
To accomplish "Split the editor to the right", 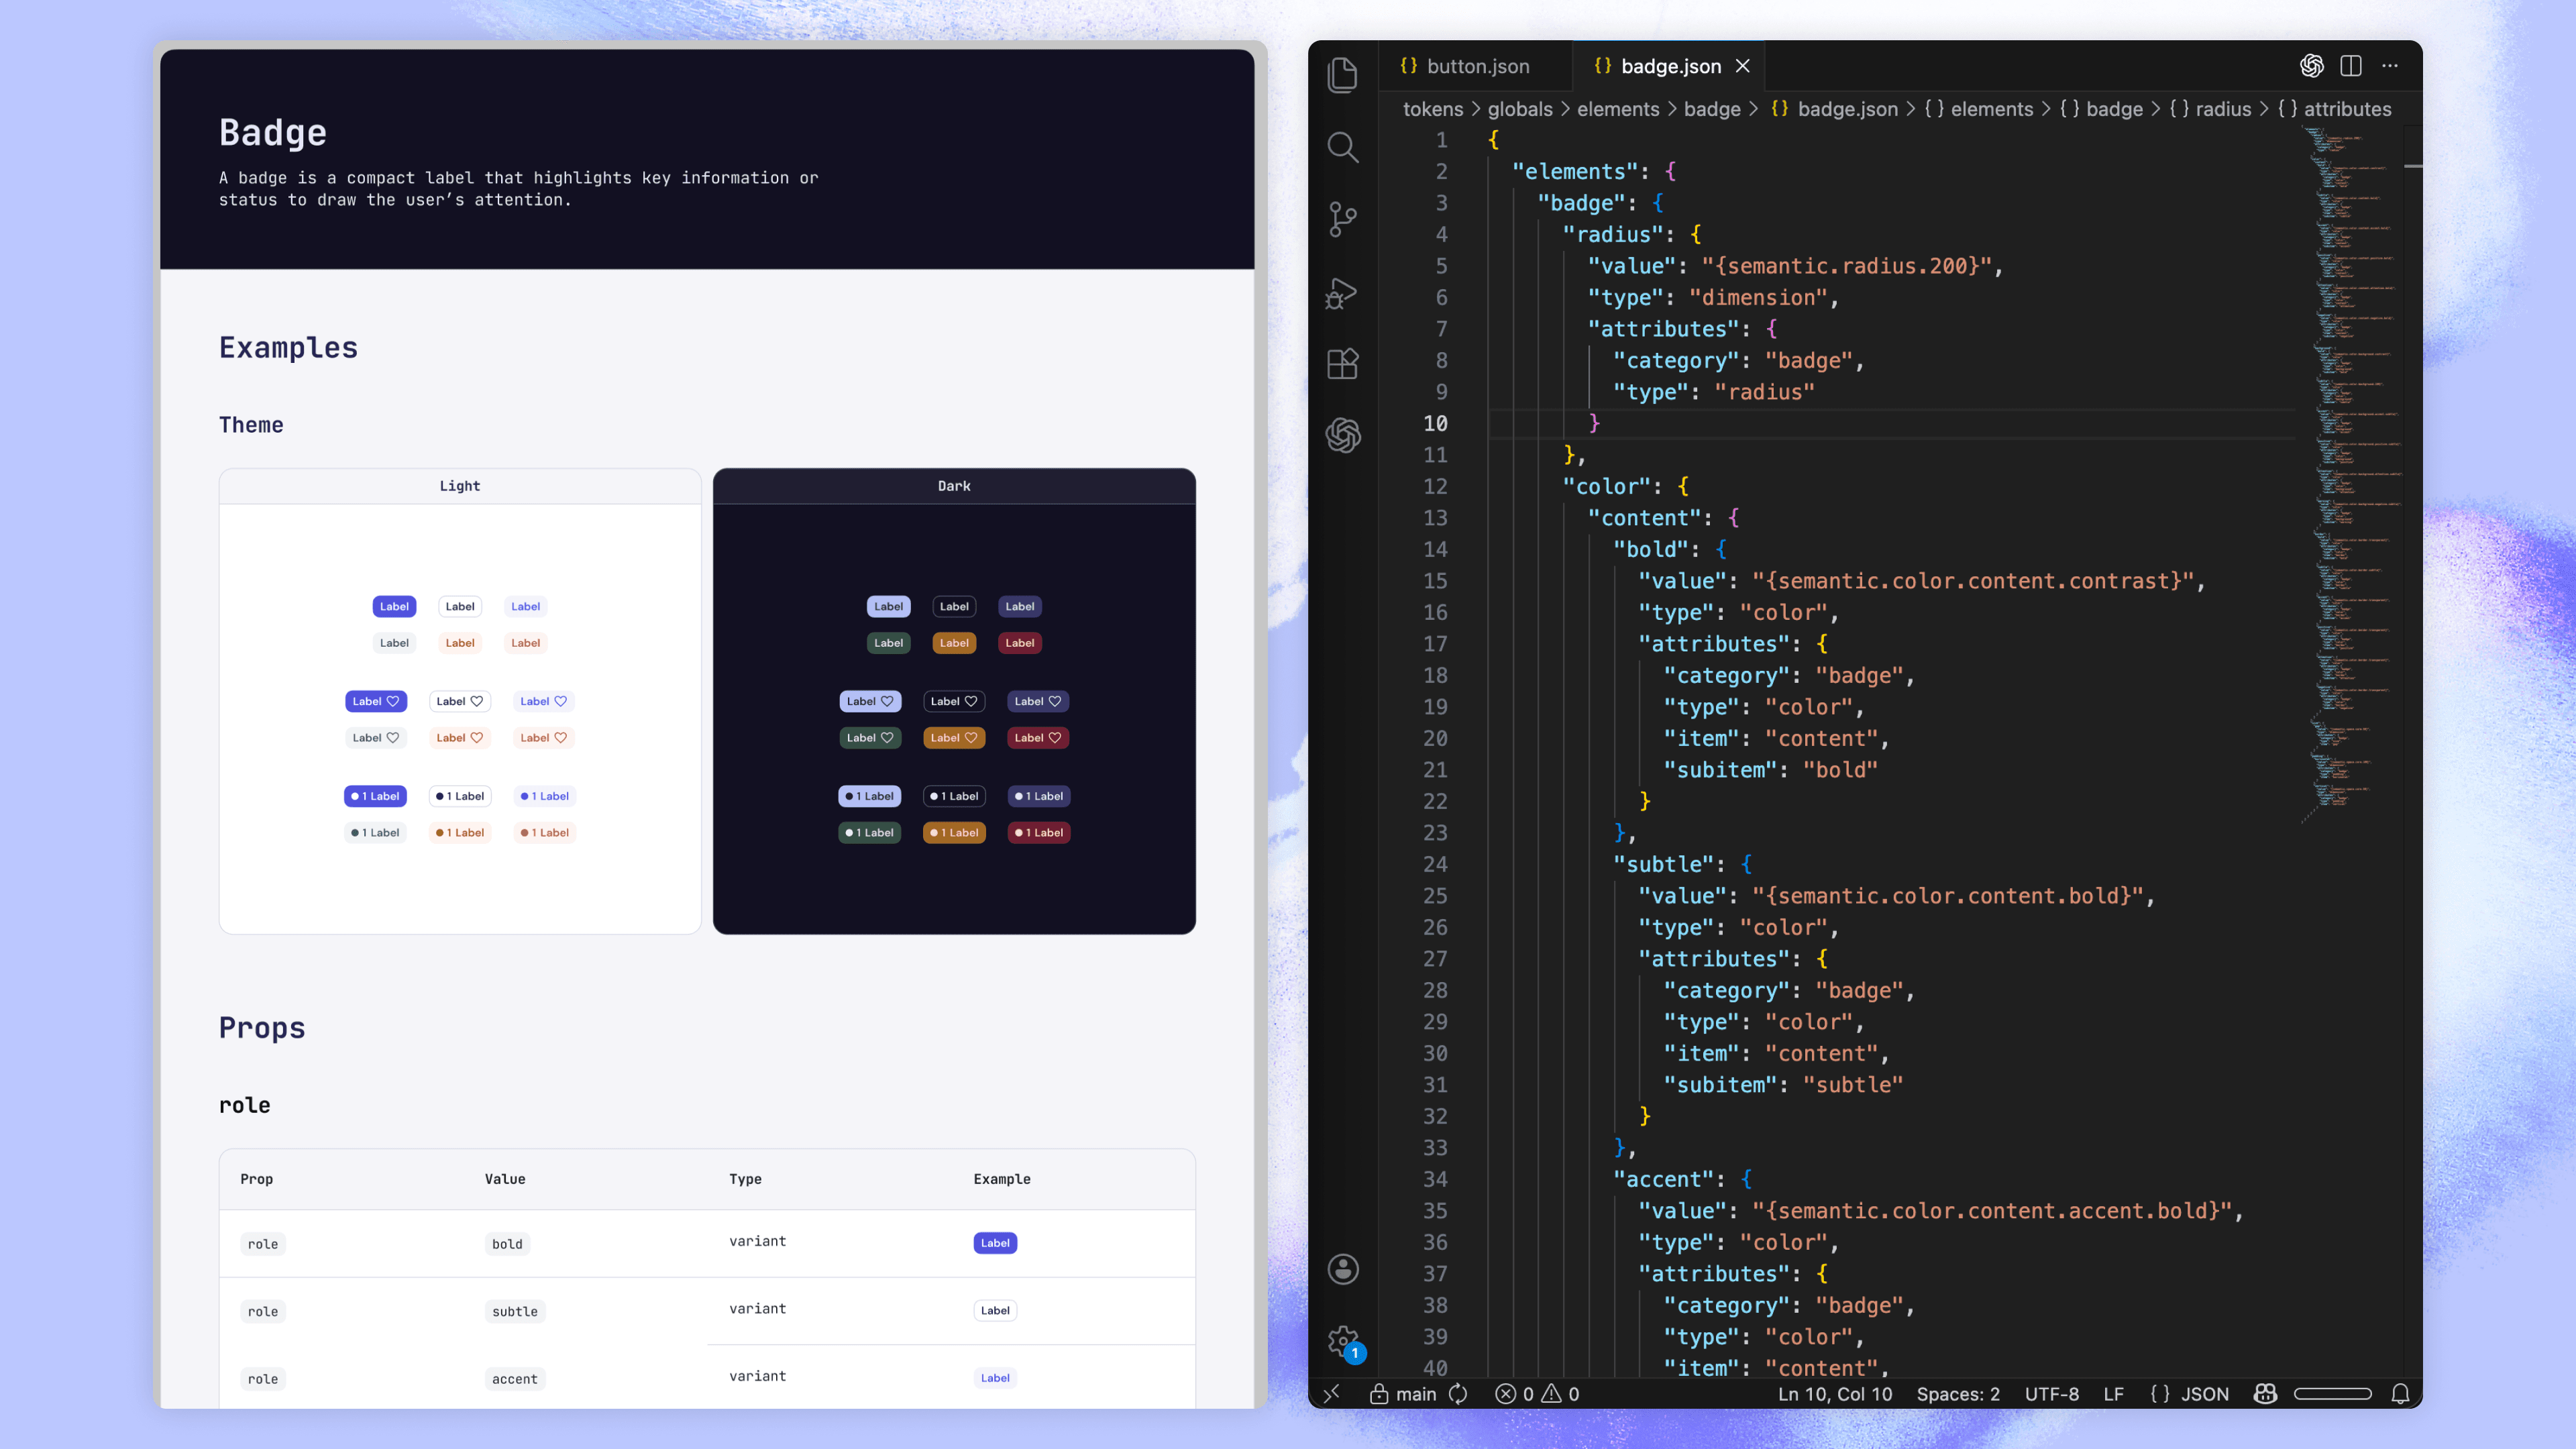I will (2351, 66).
